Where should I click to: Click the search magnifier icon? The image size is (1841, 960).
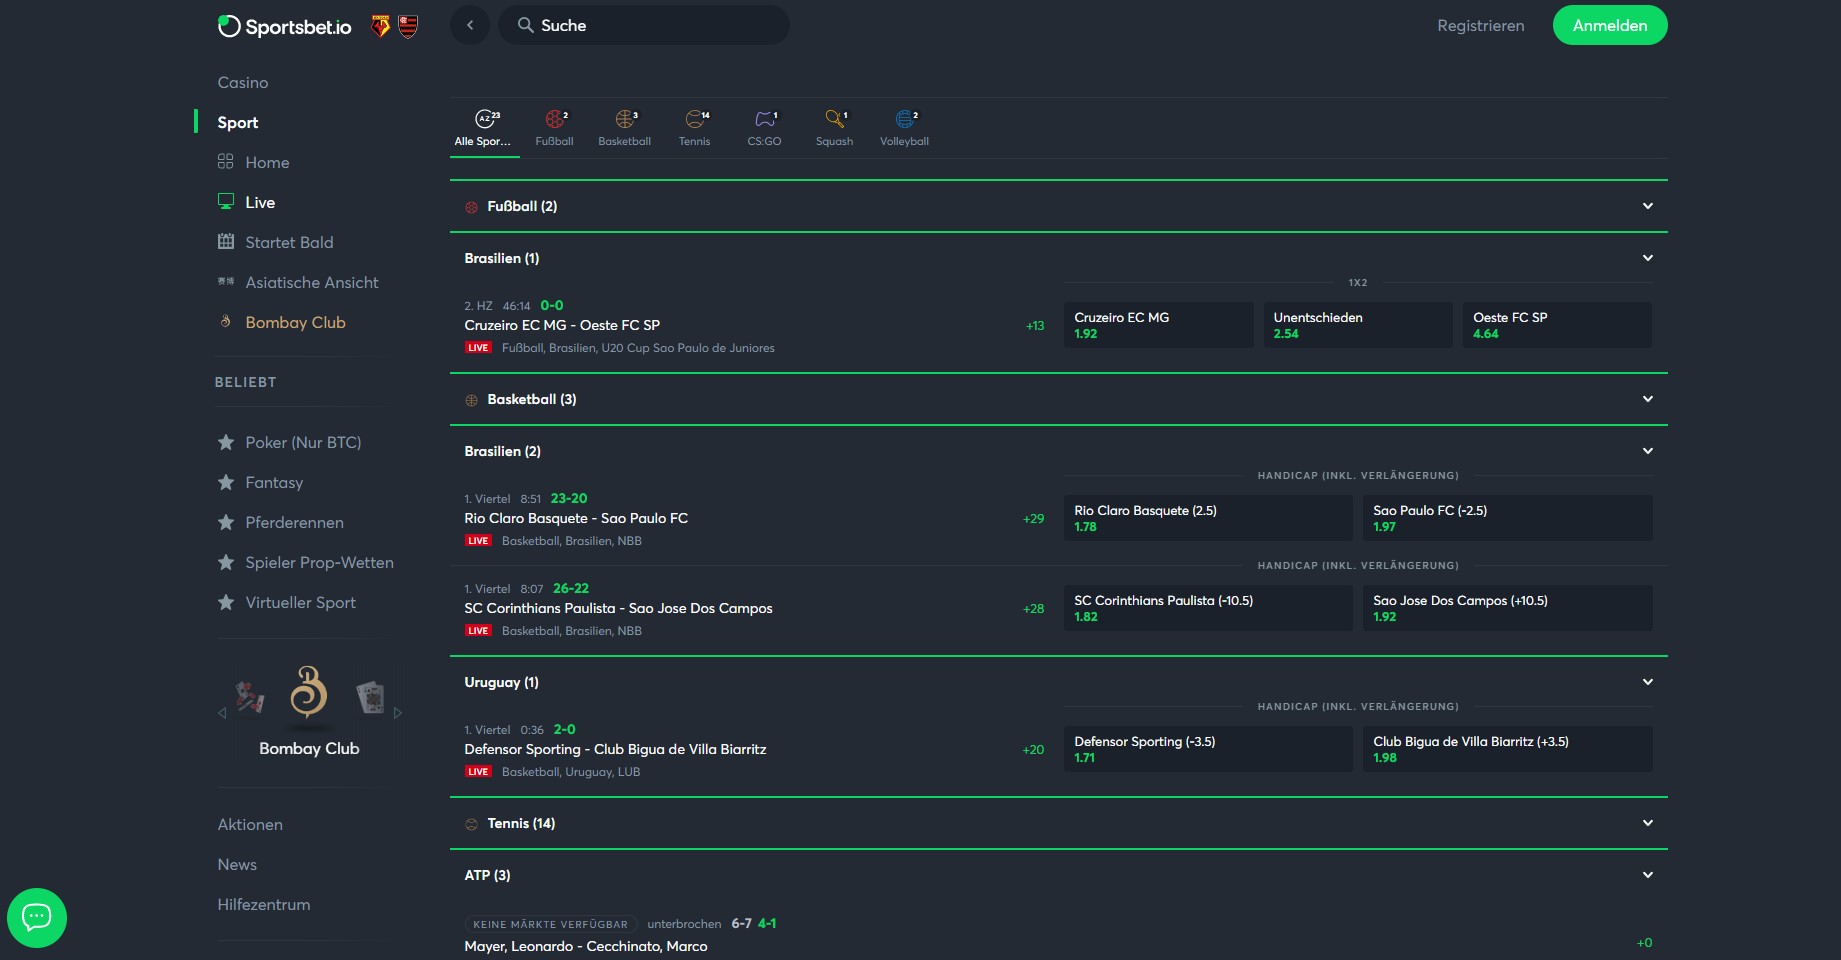(525, 25)
